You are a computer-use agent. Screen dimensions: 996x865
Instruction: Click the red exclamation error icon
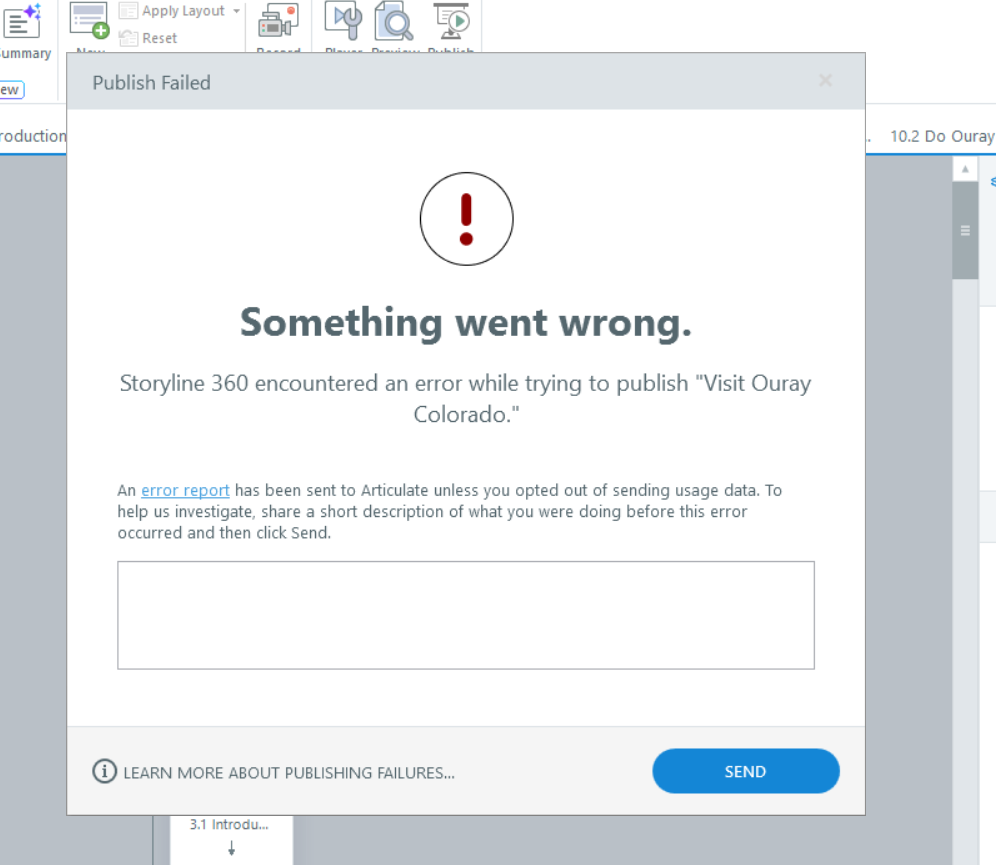(x=466, y=219)
